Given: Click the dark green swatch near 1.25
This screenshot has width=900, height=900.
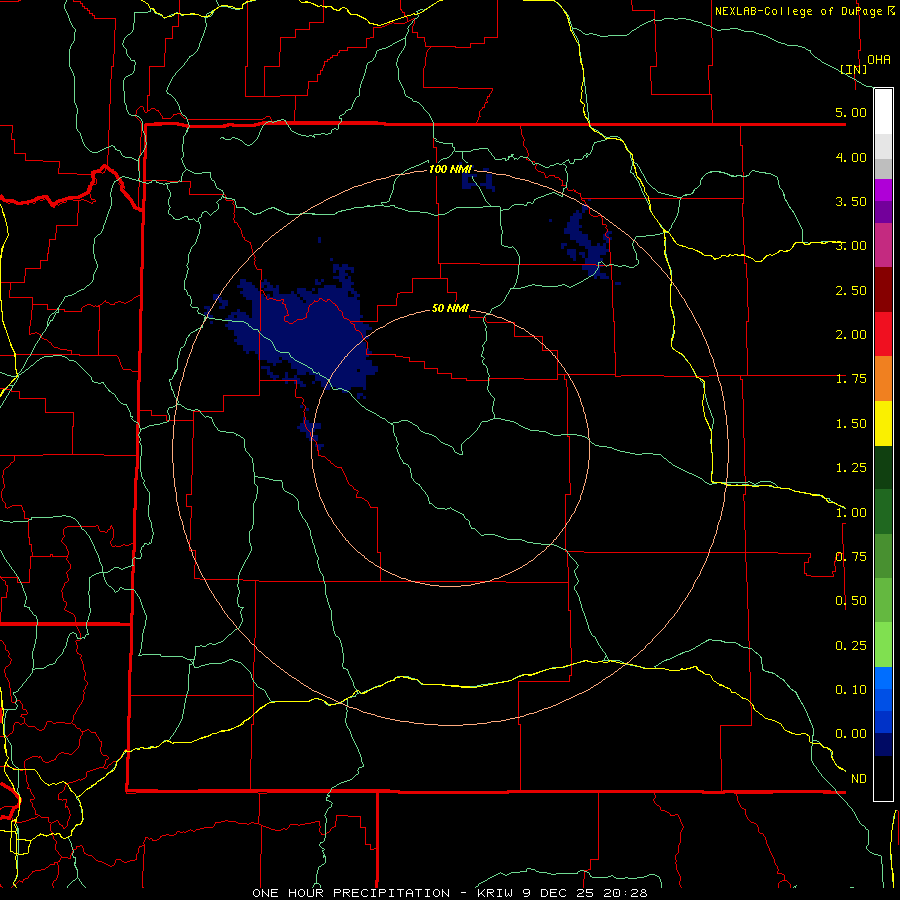Looking at the screenshot, I should point(883,467).
